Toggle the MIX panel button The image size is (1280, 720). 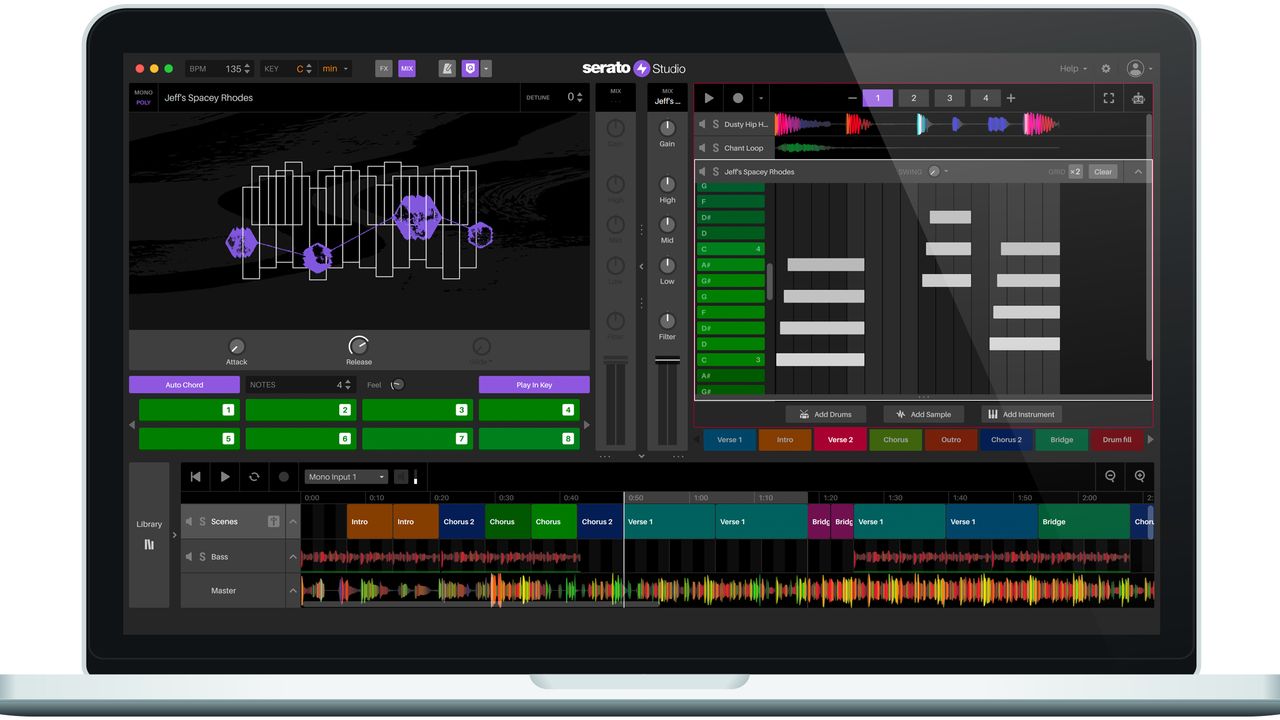[407, 69]
